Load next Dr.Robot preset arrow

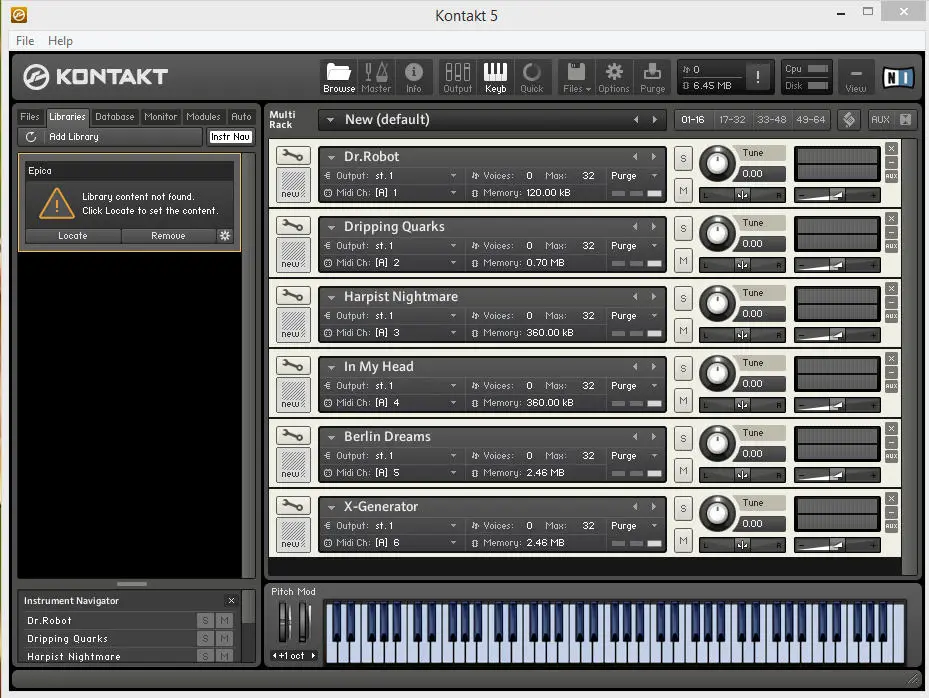click(653, 157)
